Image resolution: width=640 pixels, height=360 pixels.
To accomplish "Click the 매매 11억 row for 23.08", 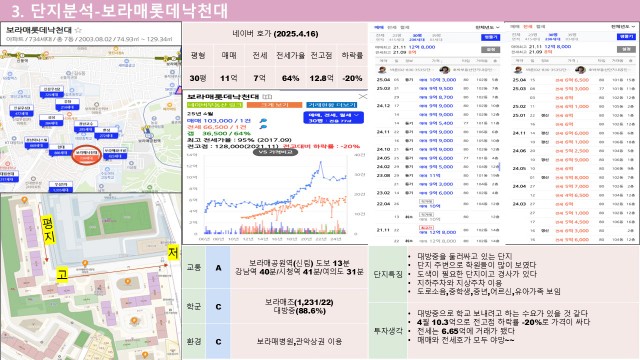I will coord(438,176).
